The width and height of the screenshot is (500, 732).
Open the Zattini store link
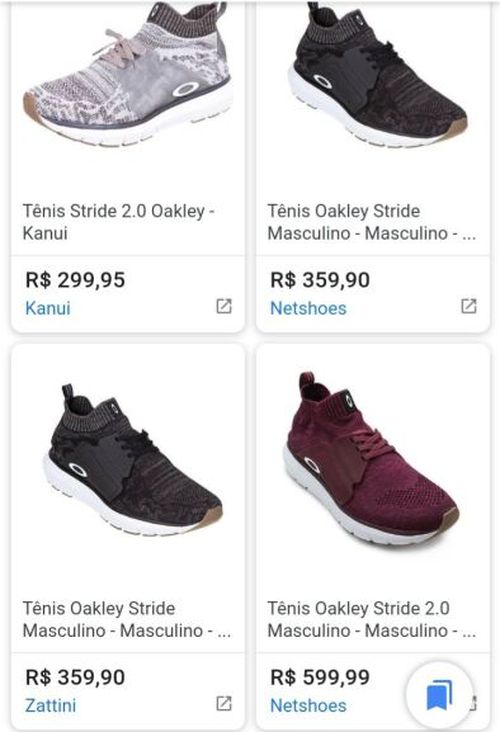tap(50, 705)
